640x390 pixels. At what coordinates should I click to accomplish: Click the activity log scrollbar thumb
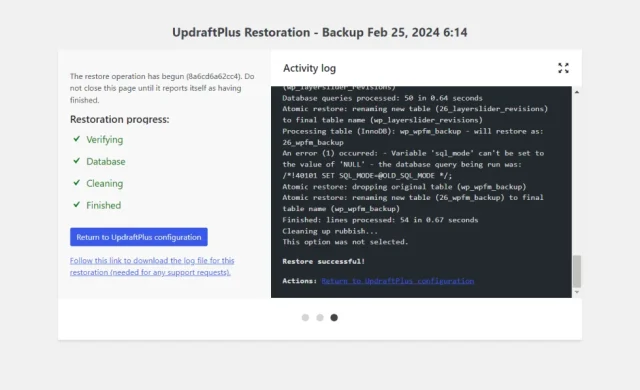577,271
